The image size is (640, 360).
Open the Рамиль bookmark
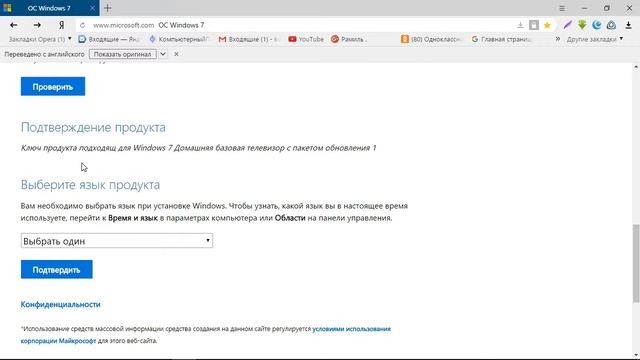pos(349,39)
